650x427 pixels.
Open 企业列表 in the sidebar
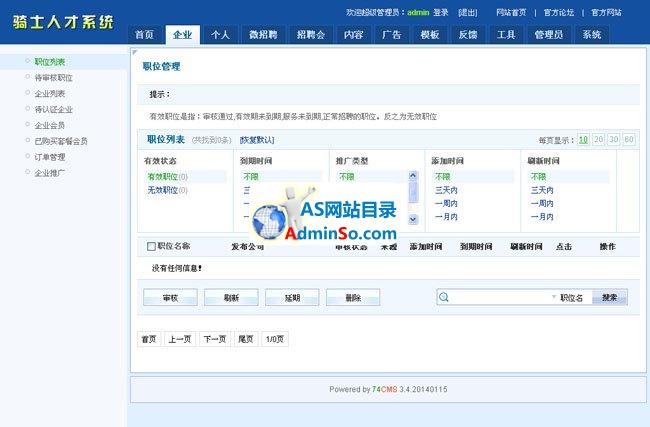50,94
